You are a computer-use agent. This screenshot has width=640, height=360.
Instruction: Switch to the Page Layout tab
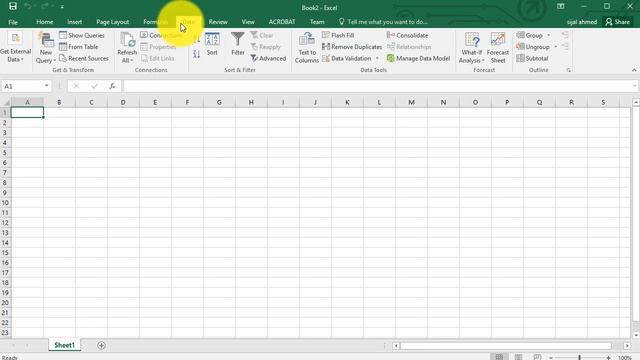click(113, 22)
